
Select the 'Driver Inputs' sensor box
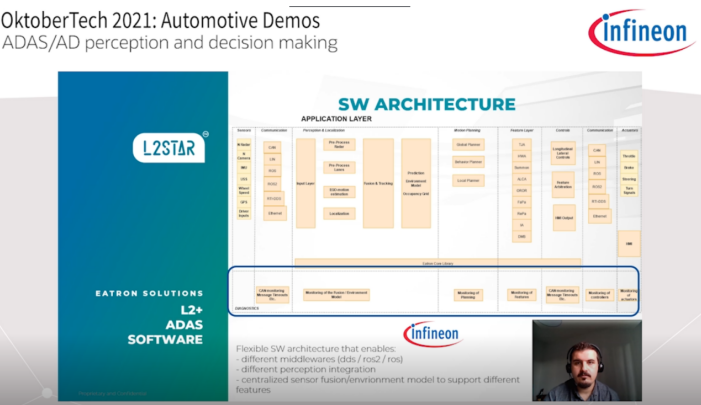coord(244,214)
